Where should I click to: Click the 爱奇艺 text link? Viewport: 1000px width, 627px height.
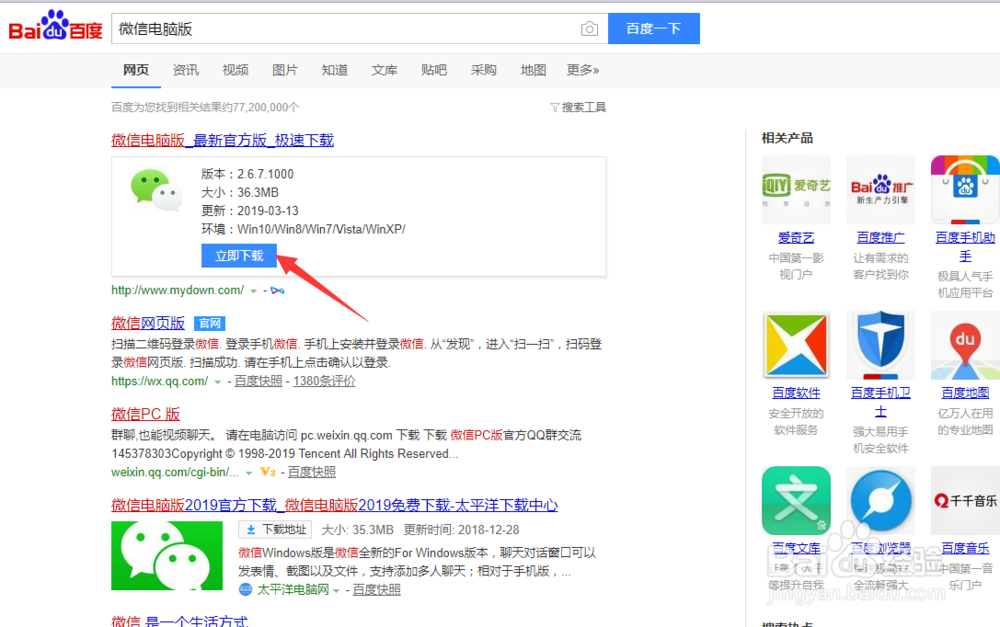[796, 238]
